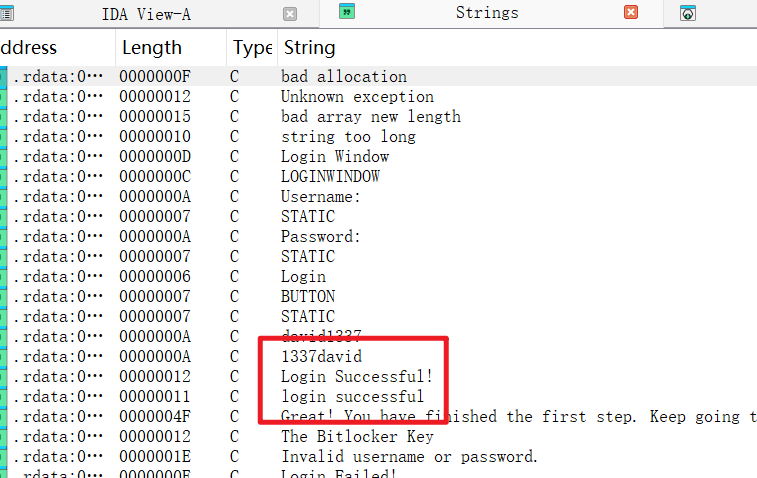
Task: Click the row icon beside "Login Window" entry
Action: pos(5,157)
